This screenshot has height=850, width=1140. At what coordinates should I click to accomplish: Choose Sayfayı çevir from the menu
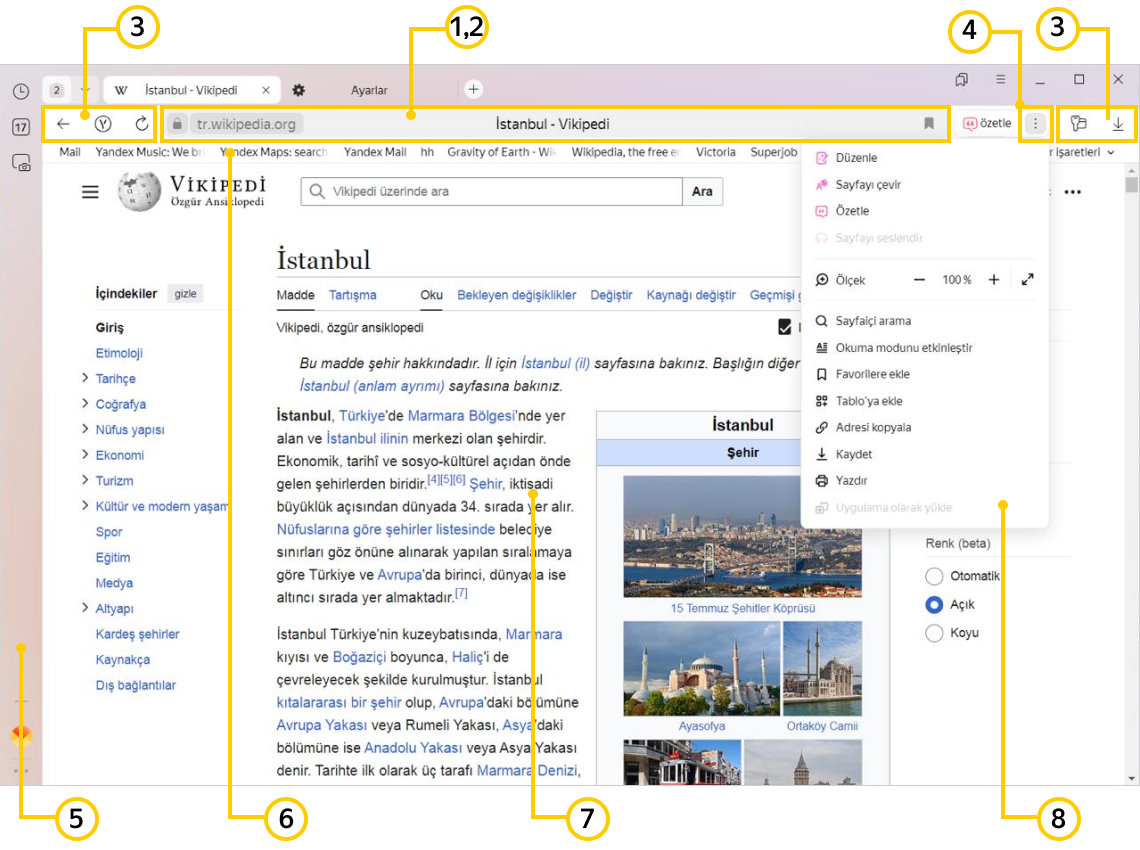pyautogui.click(x=868, y=185)
